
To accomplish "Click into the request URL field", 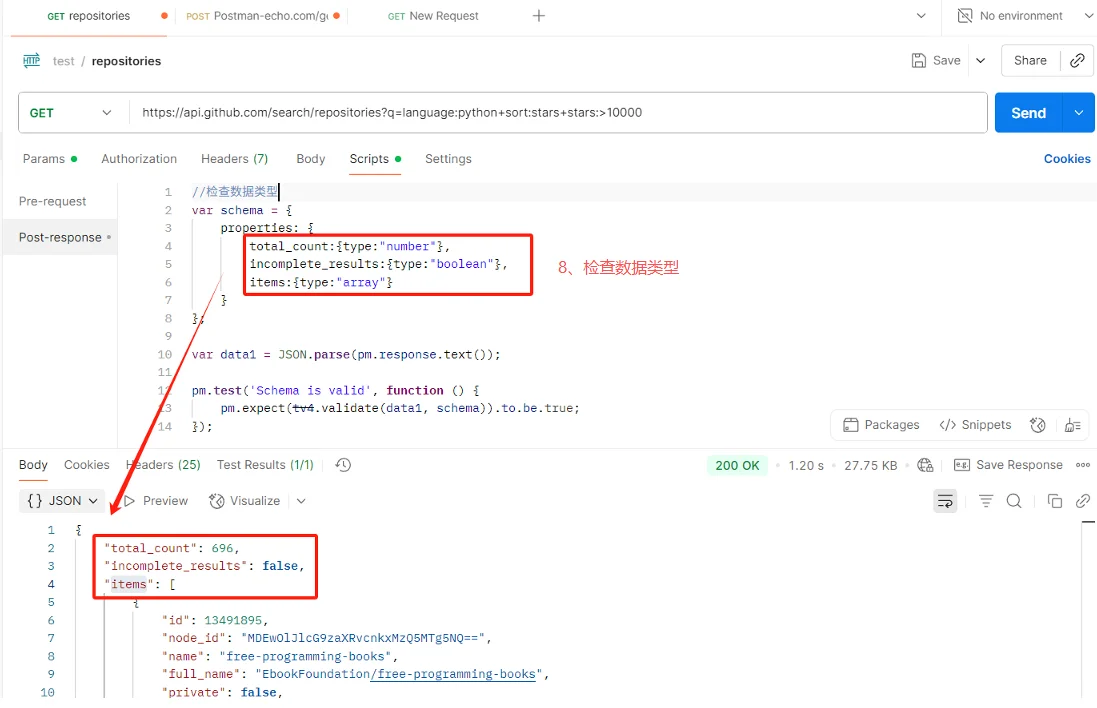I will [x=558, y=113].
